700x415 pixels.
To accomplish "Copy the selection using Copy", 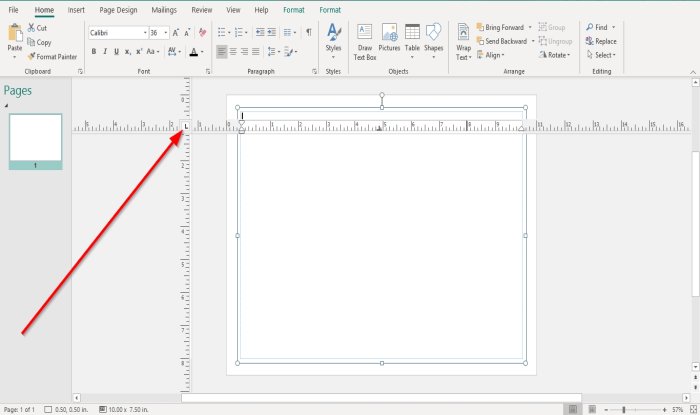I will coord(39,42).
